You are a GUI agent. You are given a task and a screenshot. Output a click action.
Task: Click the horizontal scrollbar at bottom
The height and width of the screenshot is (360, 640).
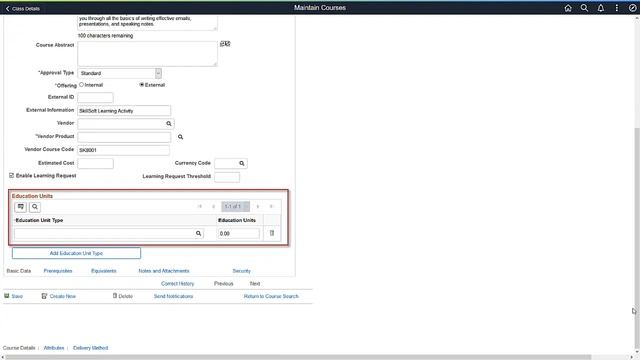[x=298, y=357]
